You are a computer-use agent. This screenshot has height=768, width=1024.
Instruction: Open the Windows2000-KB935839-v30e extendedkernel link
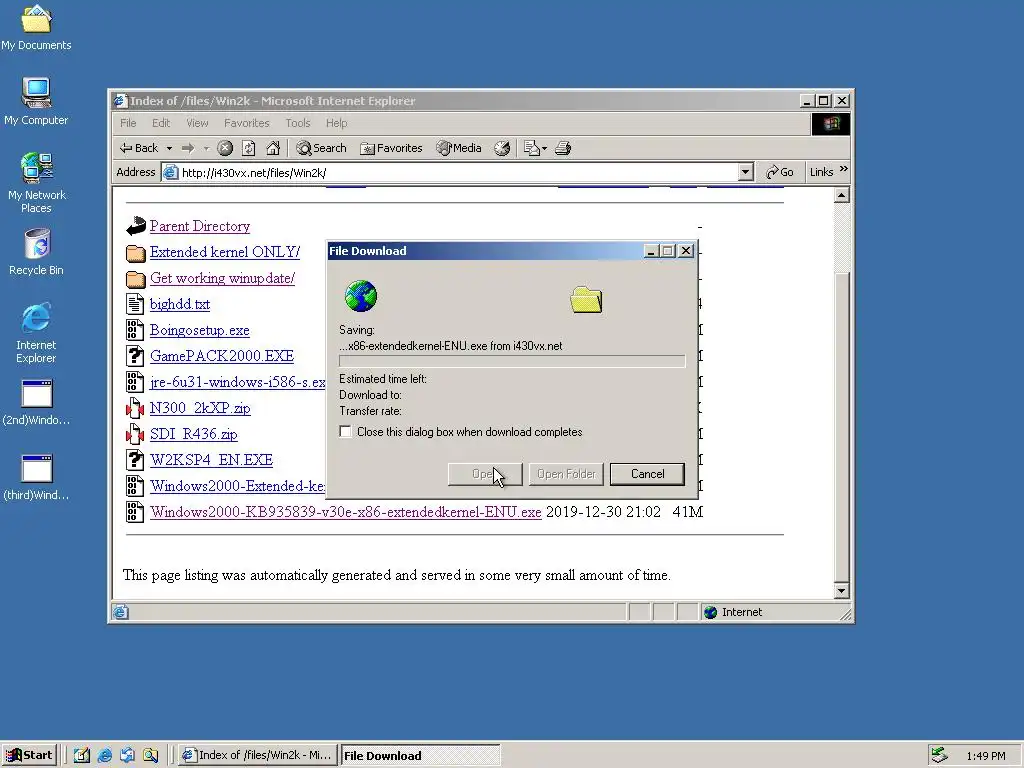point(345,512)
